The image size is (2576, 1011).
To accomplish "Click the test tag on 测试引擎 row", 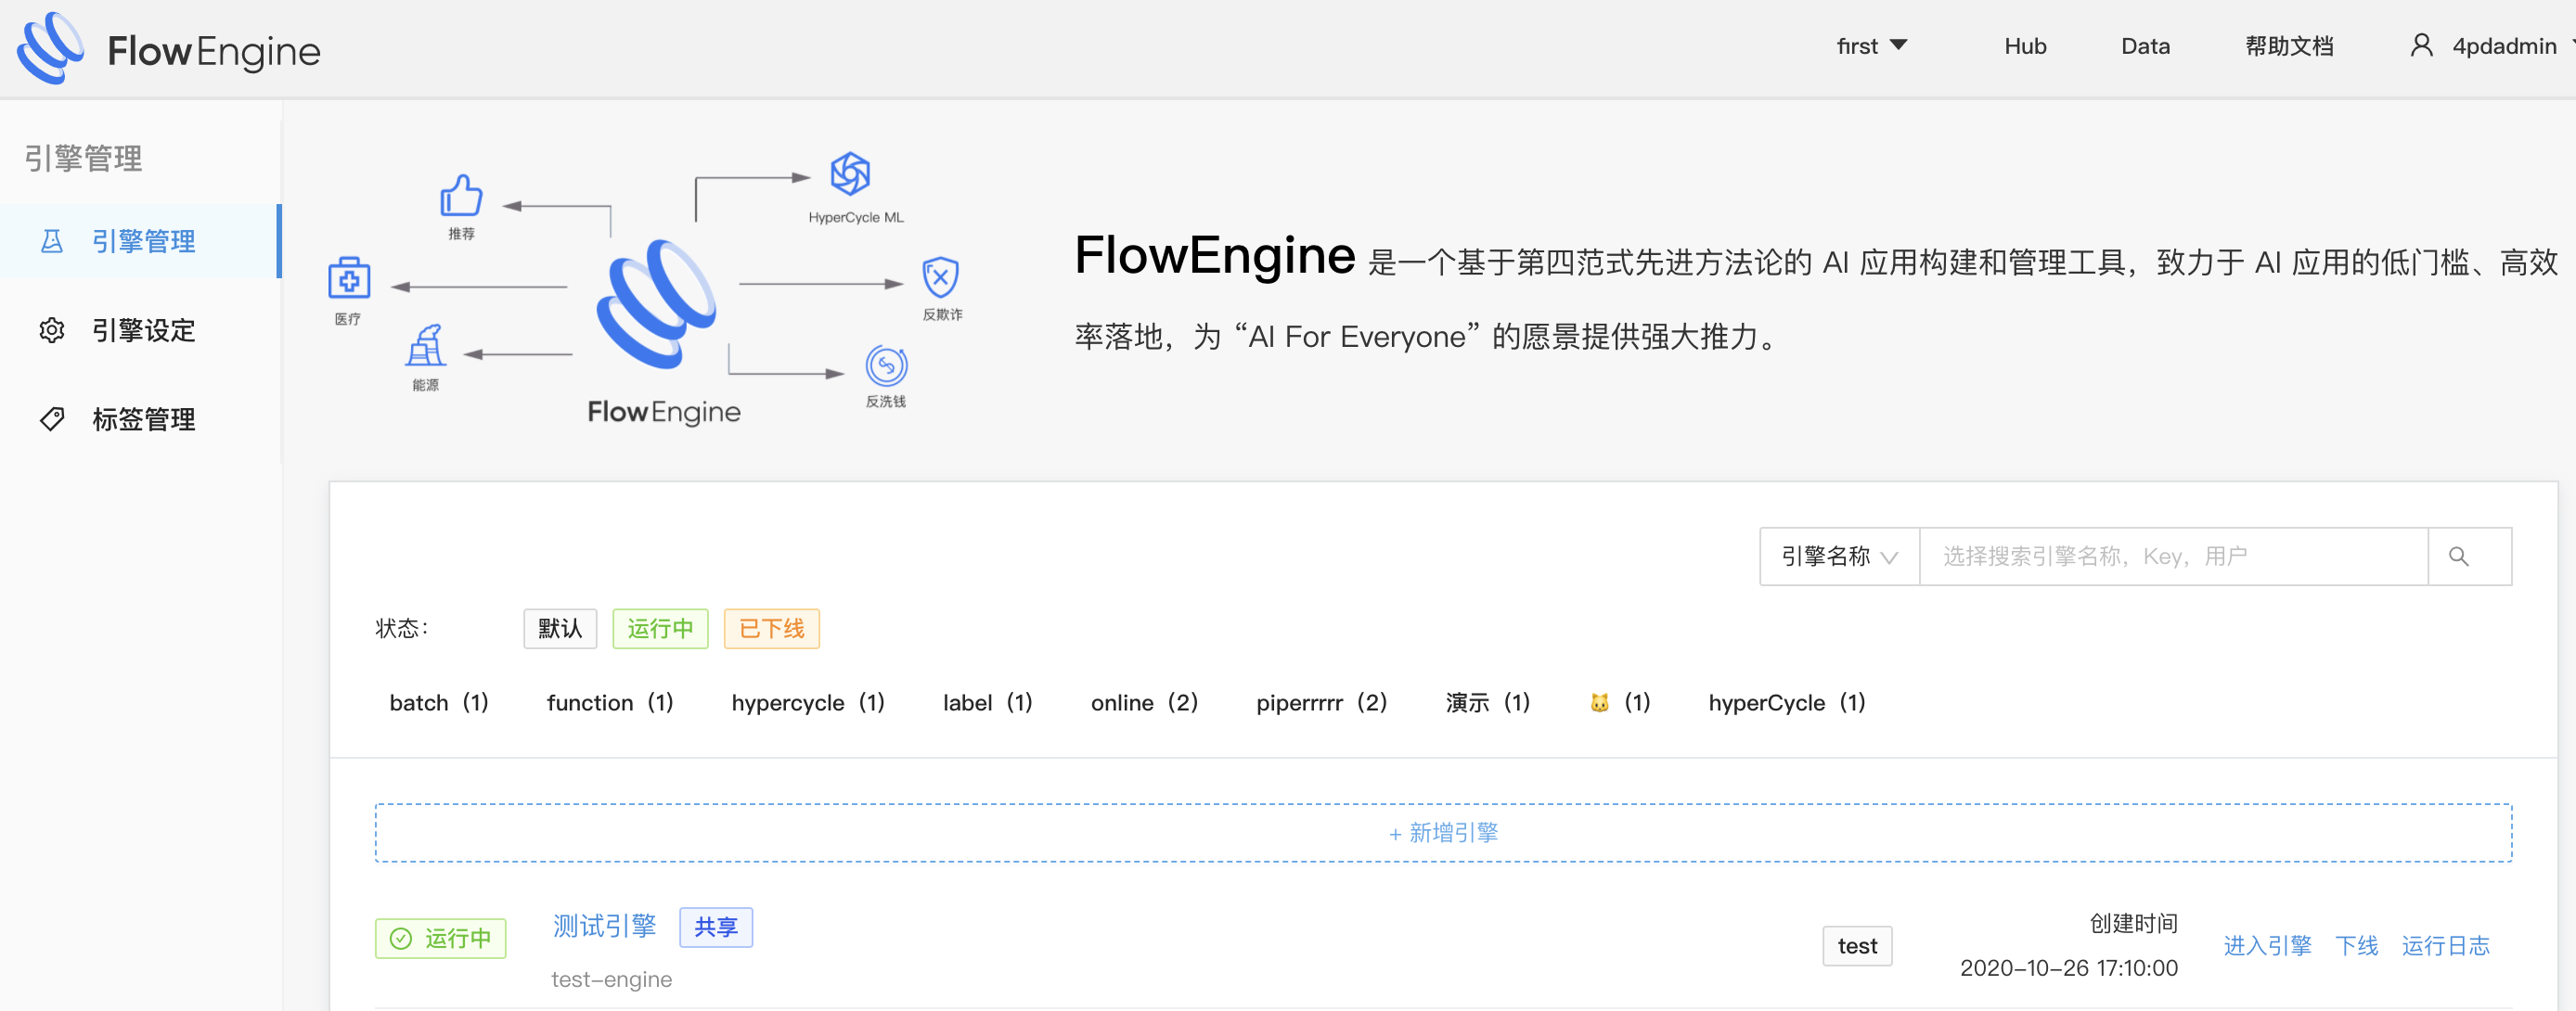I will coord(1857,946).
